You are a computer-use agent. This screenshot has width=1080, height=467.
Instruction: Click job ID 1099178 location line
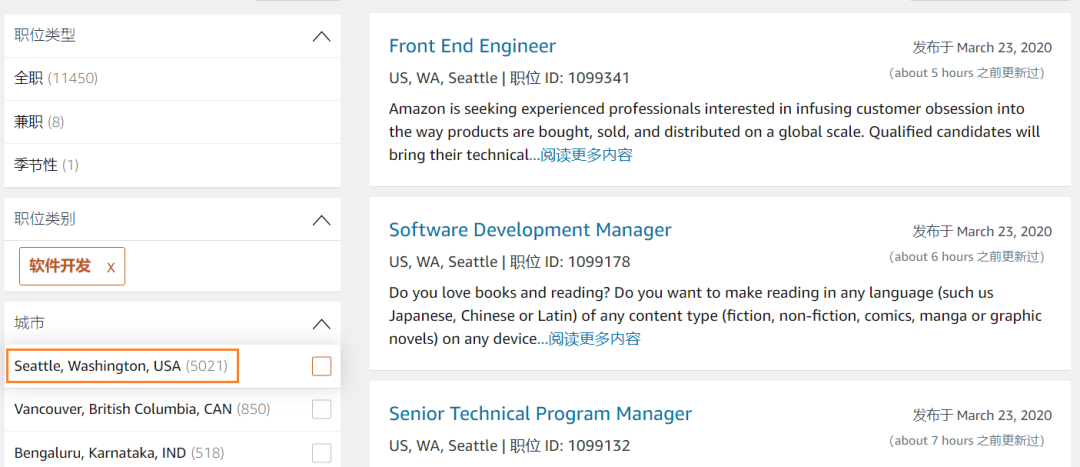pyautogui.click(x=510, y=262)
